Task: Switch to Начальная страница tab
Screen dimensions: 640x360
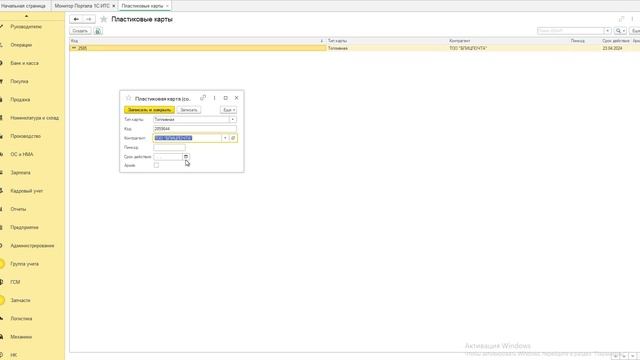Action: click(23, 6)
